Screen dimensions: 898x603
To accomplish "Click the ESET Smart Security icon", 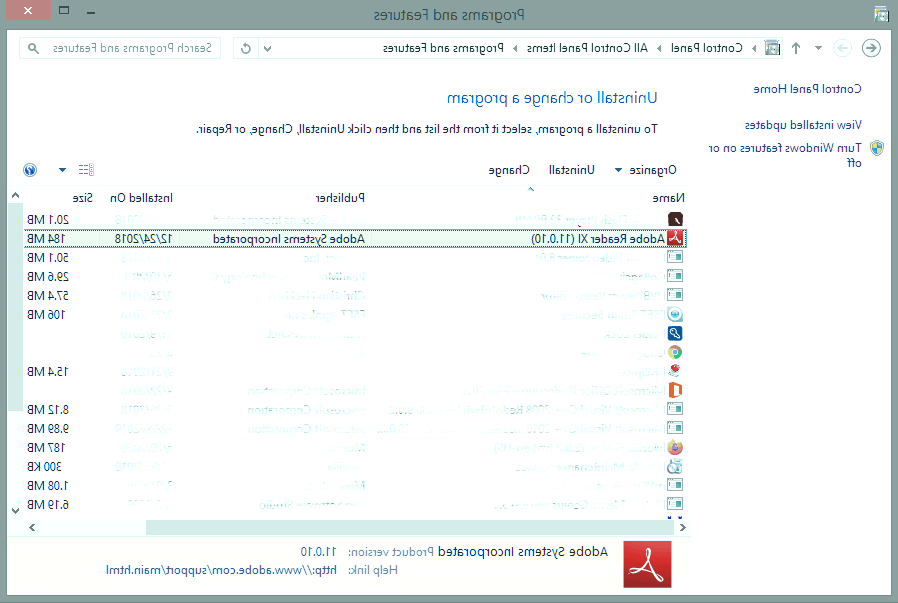I will pos(675,314).
